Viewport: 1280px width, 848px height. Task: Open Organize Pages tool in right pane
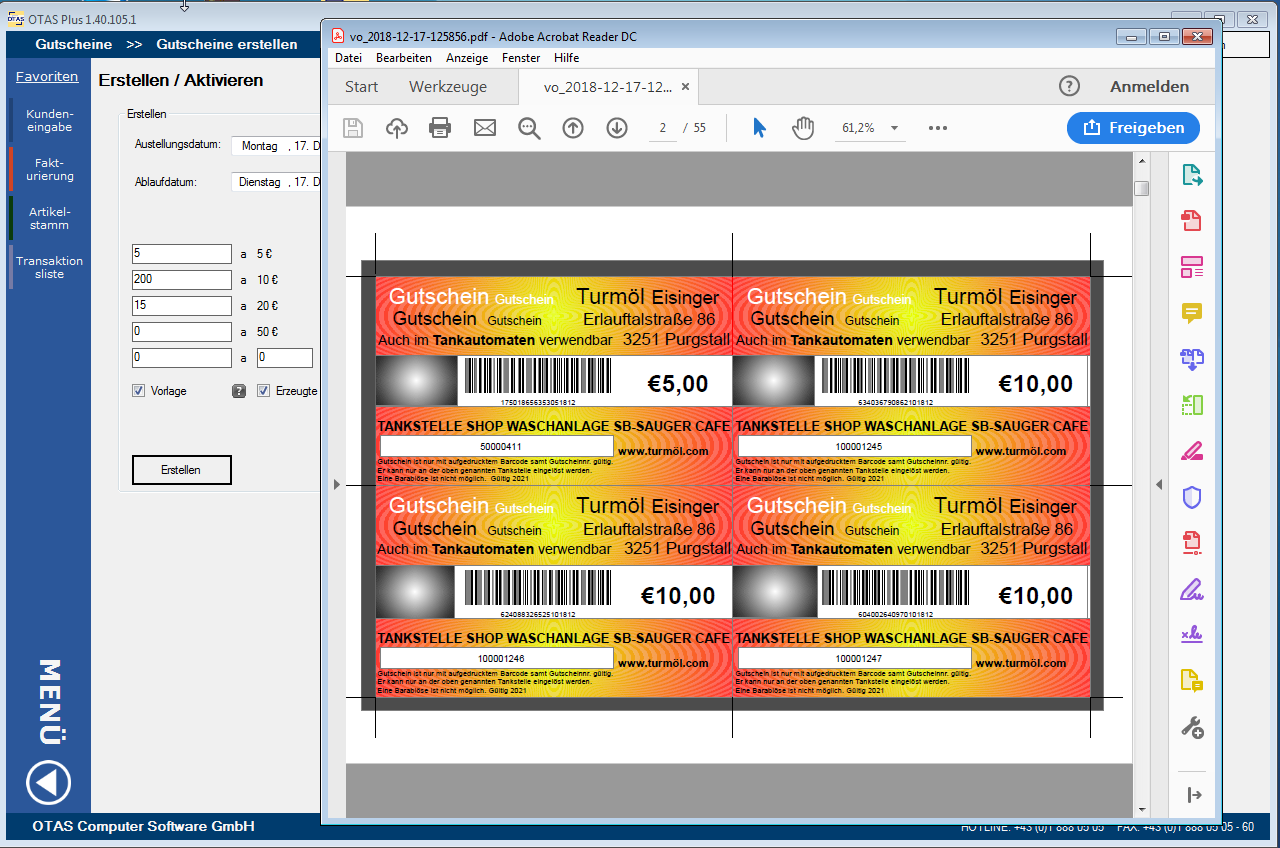1192,405
